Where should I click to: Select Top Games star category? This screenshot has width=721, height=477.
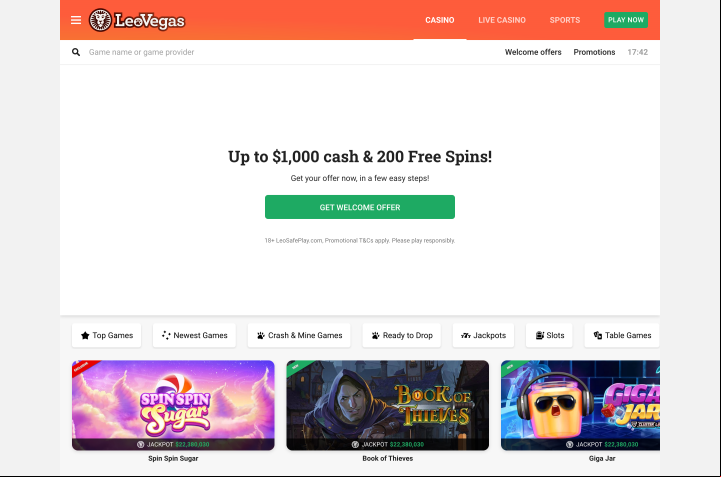(107, 335)
